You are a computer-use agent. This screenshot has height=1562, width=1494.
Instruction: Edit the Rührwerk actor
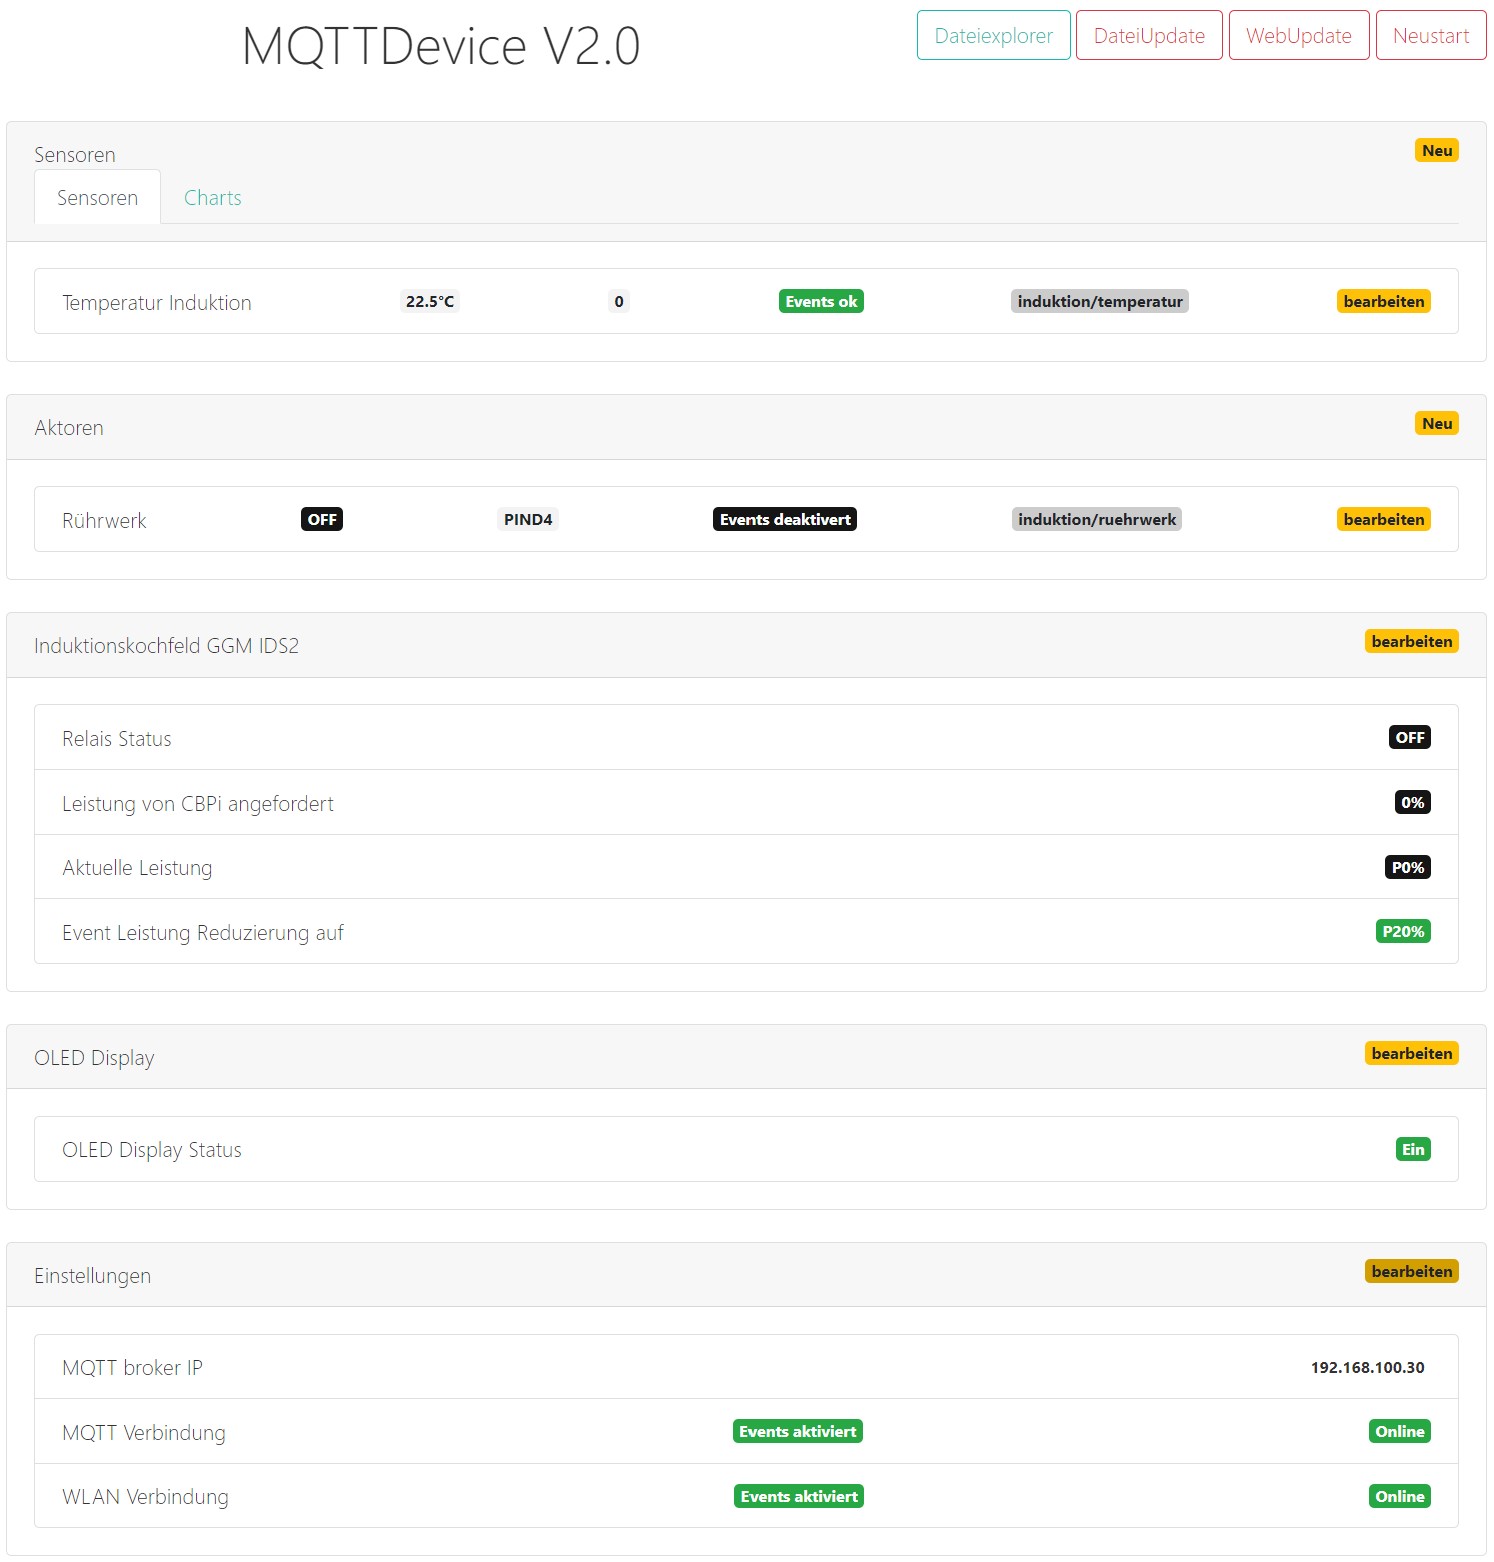1383,520
